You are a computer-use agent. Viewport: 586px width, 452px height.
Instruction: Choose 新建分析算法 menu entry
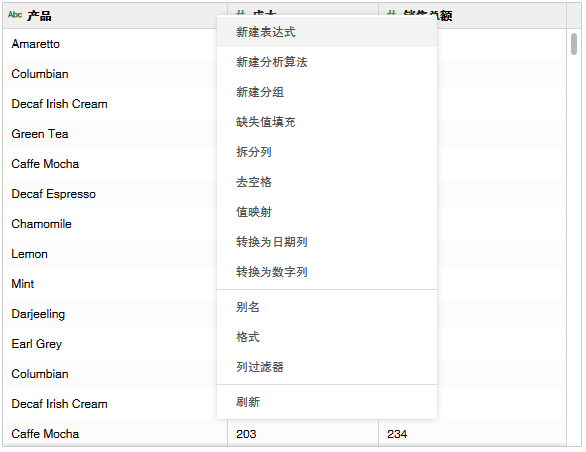(327, 62)
